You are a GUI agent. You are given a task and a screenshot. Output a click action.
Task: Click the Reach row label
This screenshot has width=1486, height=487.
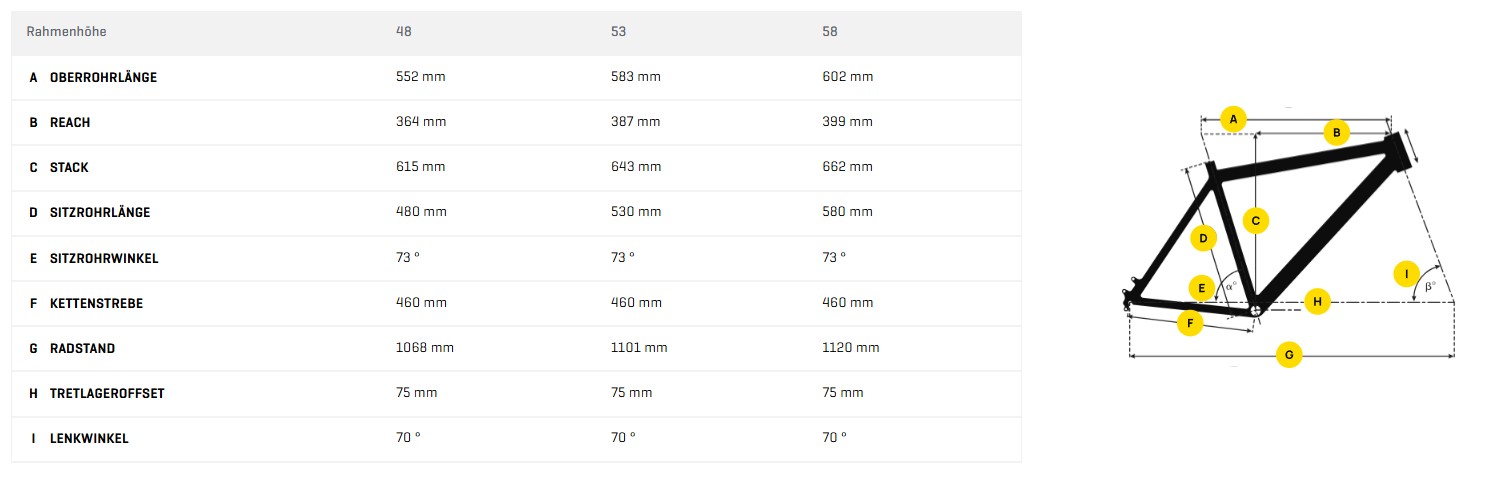[x=70, y=123]
